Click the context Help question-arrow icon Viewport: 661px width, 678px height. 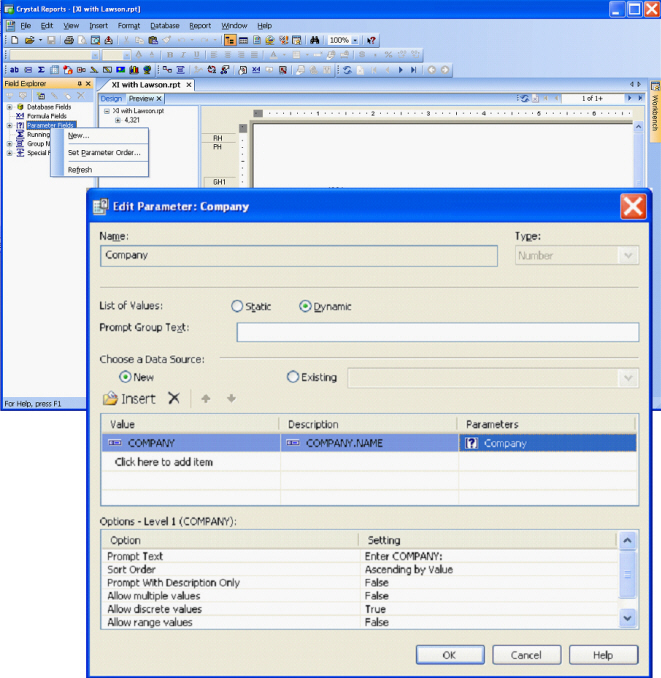[x=371, y=40]
